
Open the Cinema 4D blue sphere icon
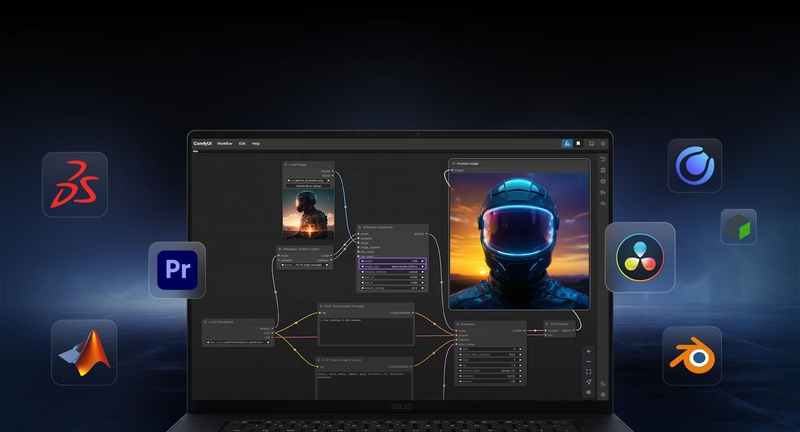click(x=695, y=165)
